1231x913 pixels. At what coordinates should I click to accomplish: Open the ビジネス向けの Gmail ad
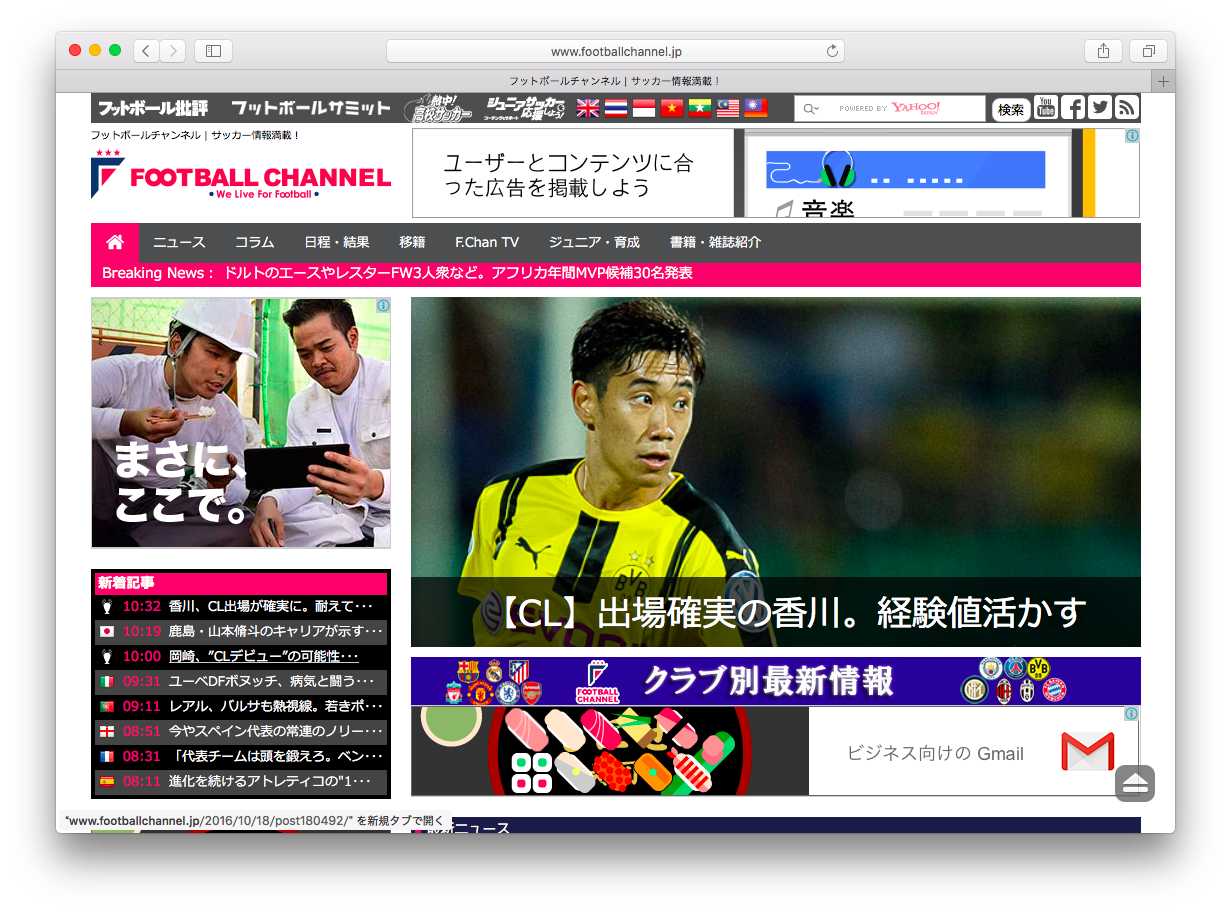click(x=775, y=751)
